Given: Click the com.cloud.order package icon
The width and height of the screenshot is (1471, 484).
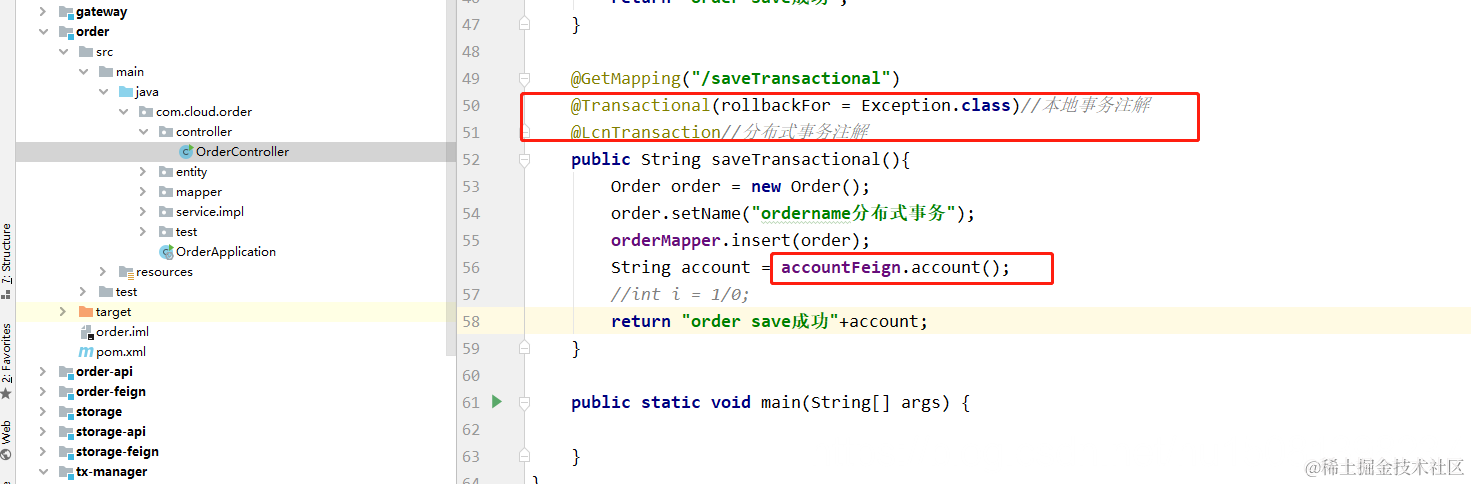Looking at the screenshot, I should pos(146,112).
